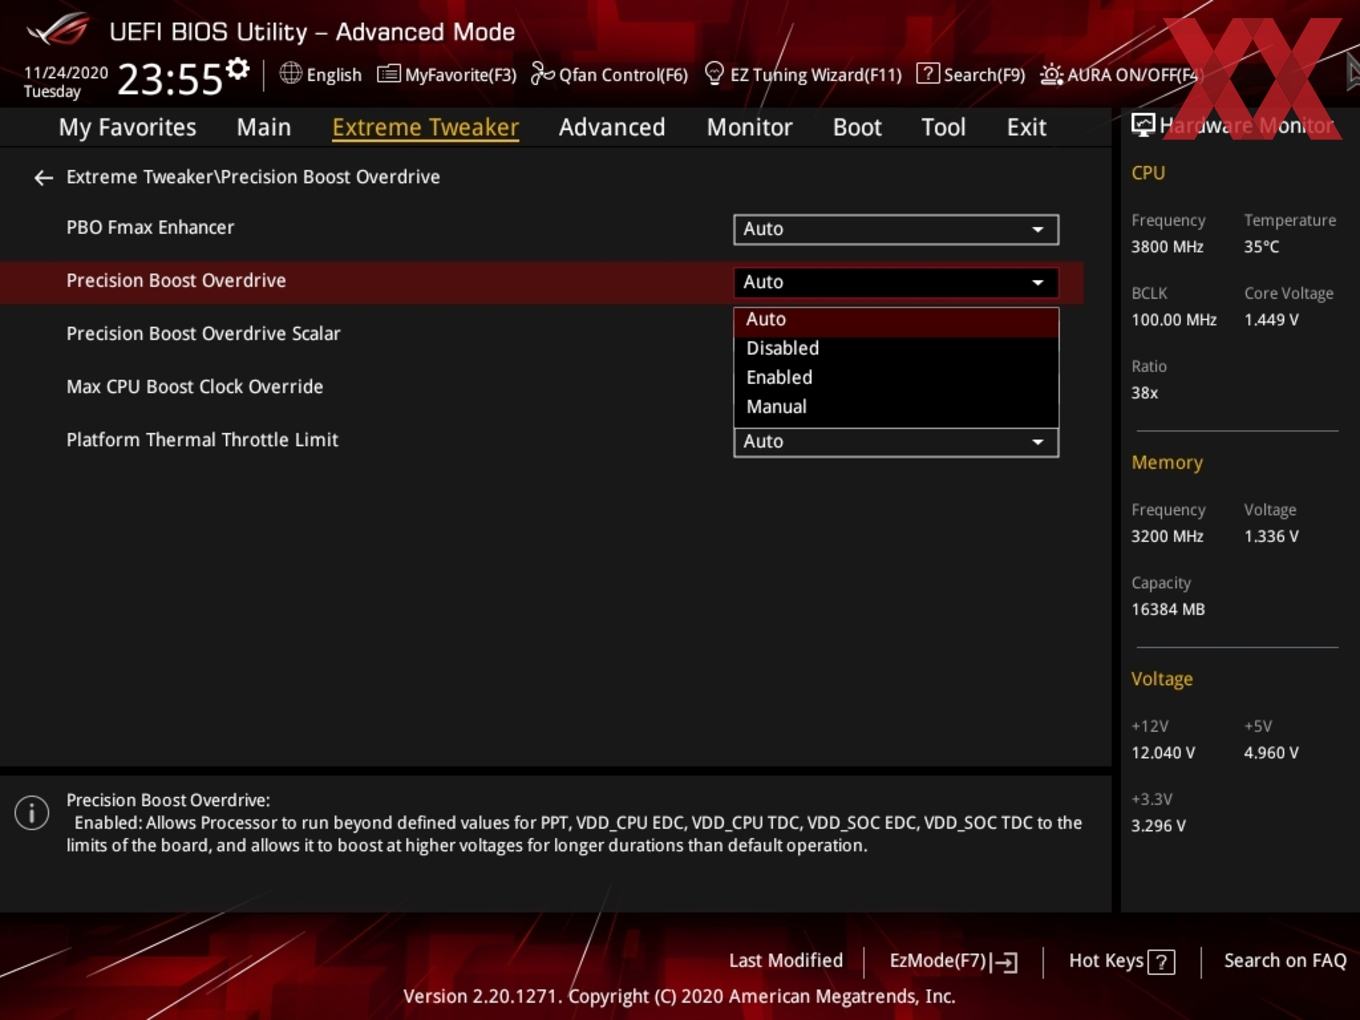Select the Extreme Tweaker tab
The width and height of the screenshot is (1360, 1020).
click(x=425, y=127)
